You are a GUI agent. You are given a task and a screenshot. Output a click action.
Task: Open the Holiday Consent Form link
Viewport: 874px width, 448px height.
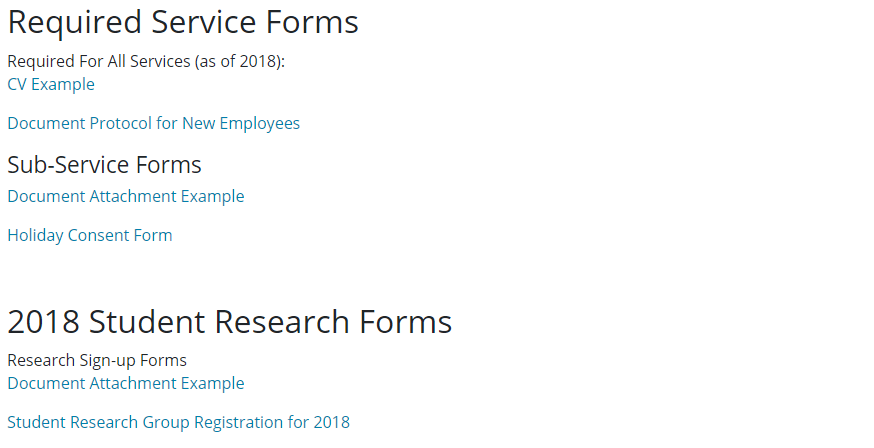coord(90,236)
